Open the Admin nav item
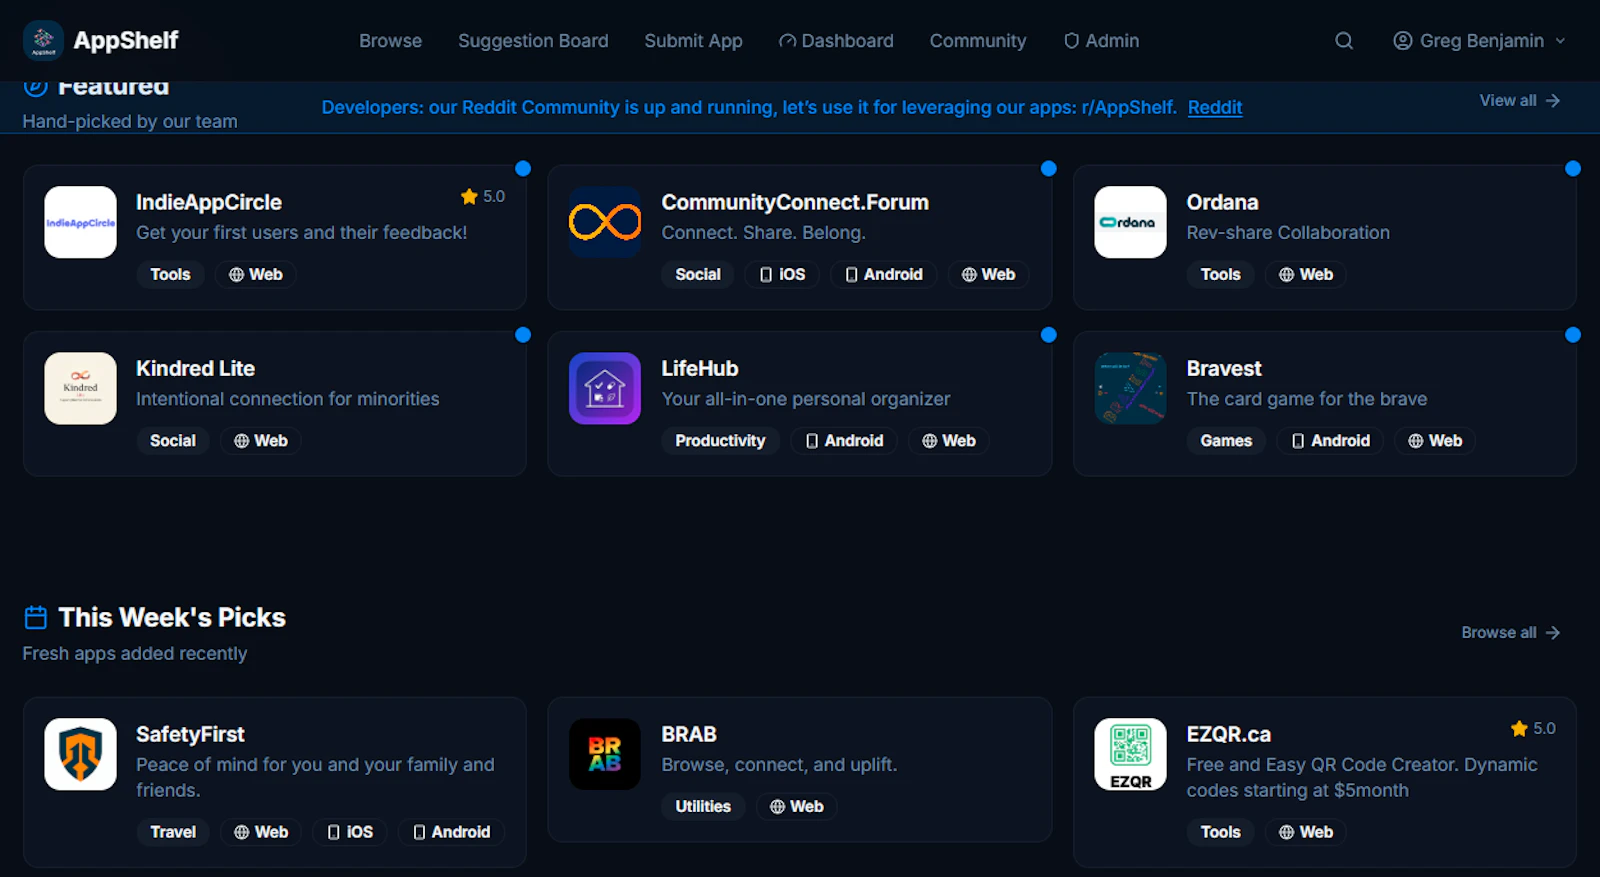1600x877 pixels. coord(1101,41)
